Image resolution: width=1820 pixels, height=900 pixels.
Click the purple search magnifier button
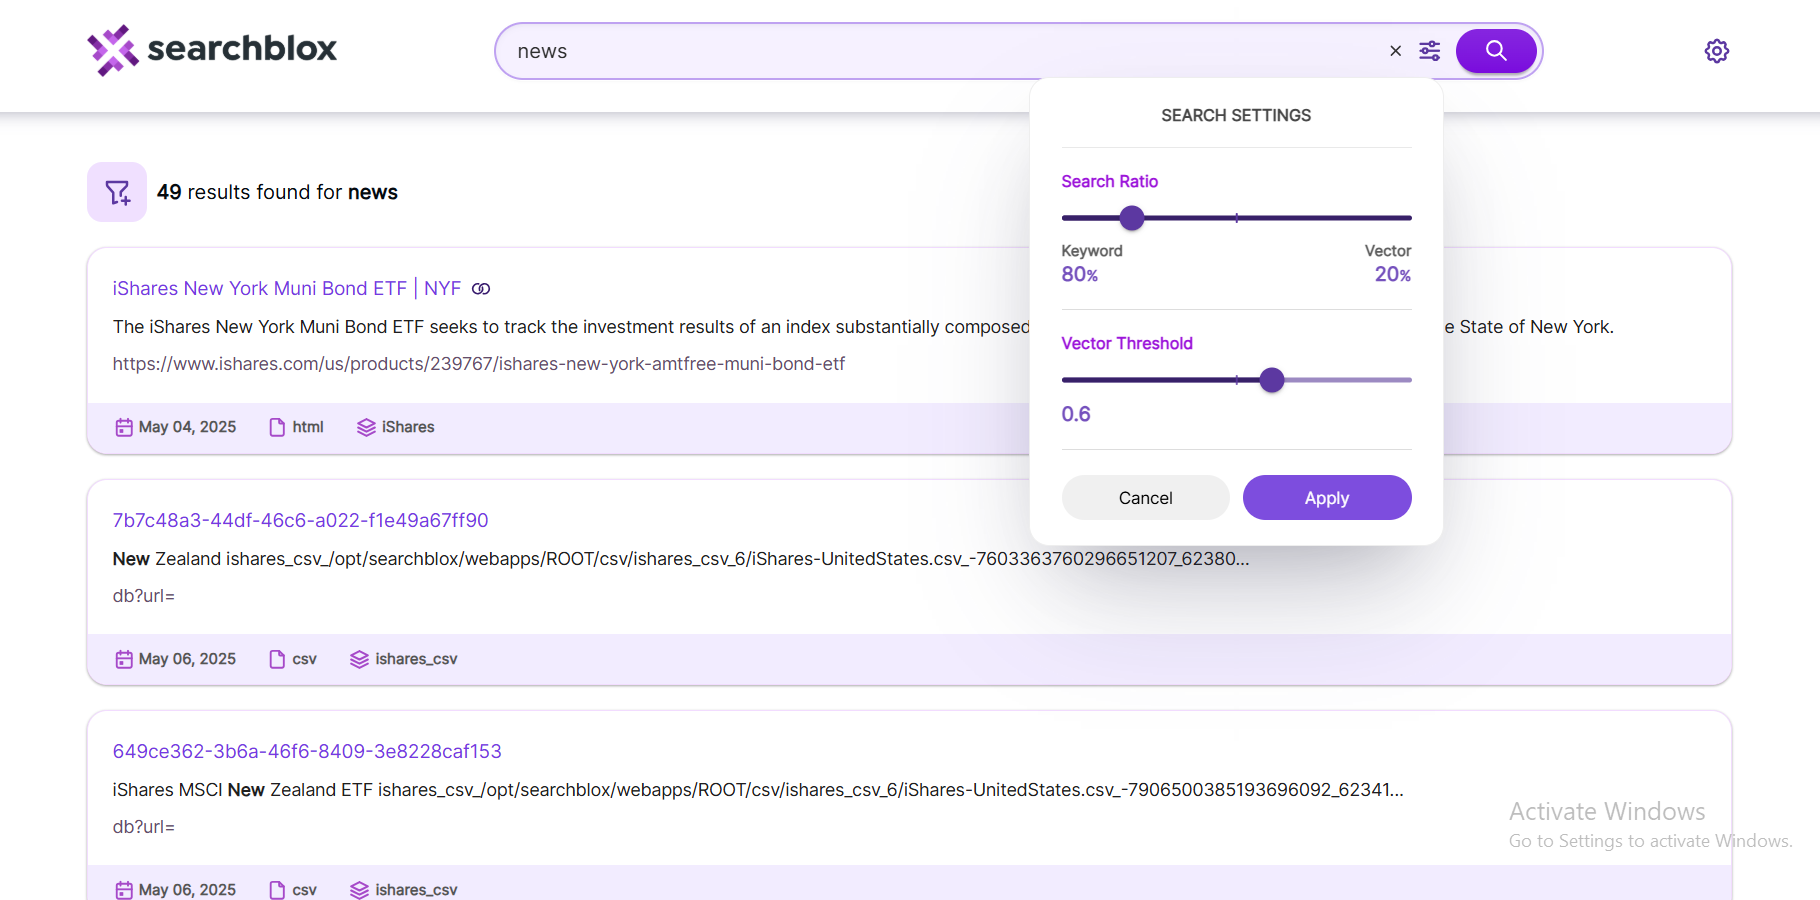click(1496, 51)
